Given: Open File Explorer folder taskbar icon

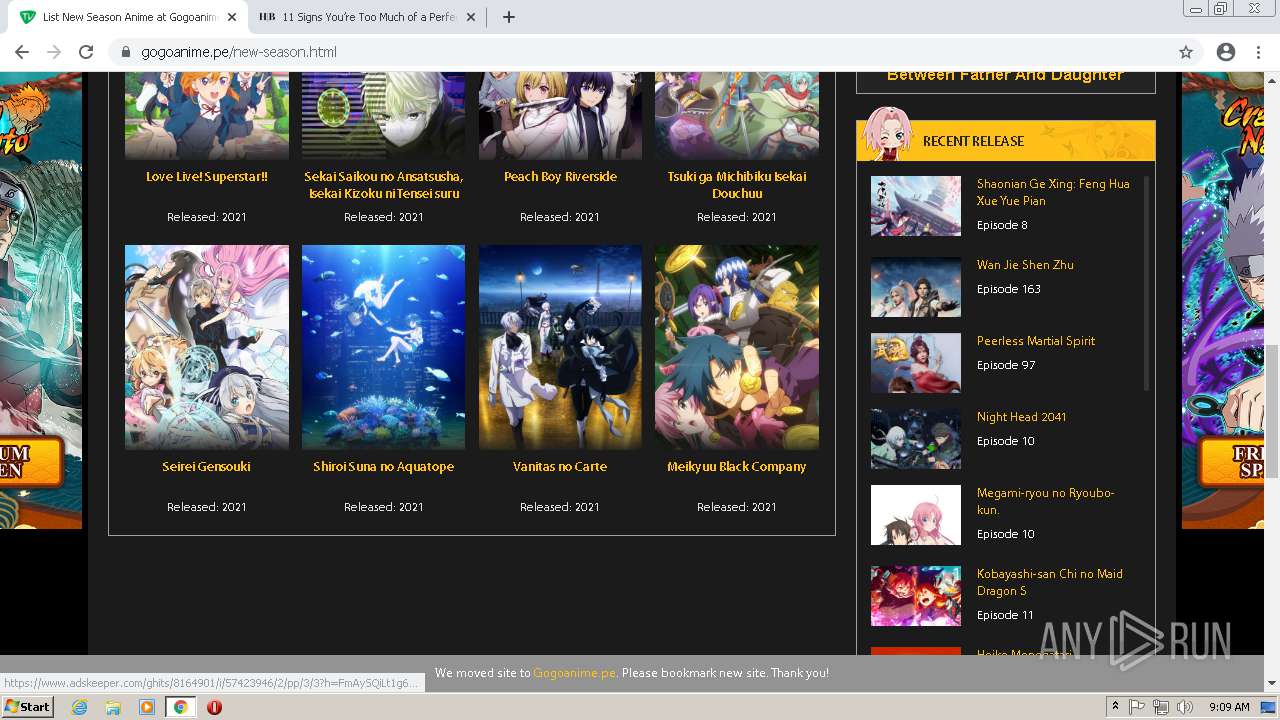Looking at the screenshot, I should tap(113, 707).
